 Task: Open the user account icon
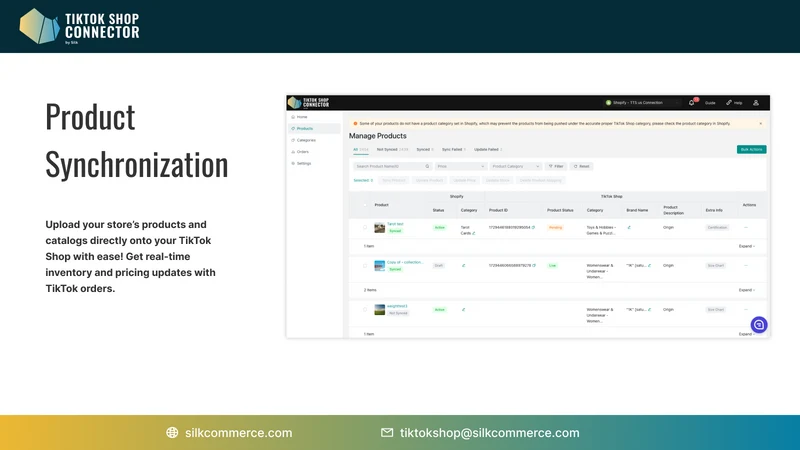pos(756,103)
